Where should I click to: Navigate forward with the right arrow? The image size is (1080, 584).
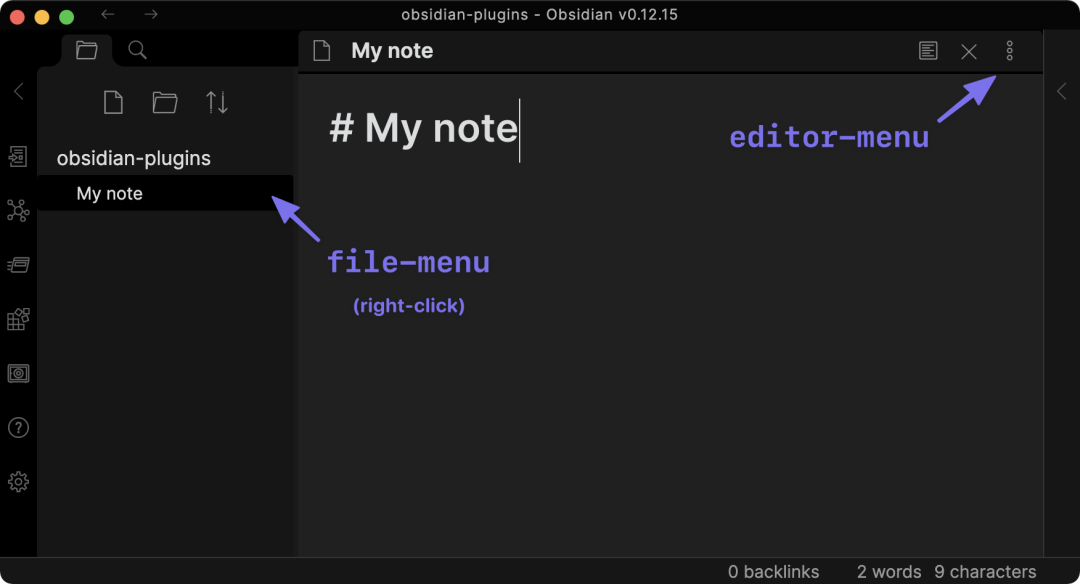coord(151,14)
